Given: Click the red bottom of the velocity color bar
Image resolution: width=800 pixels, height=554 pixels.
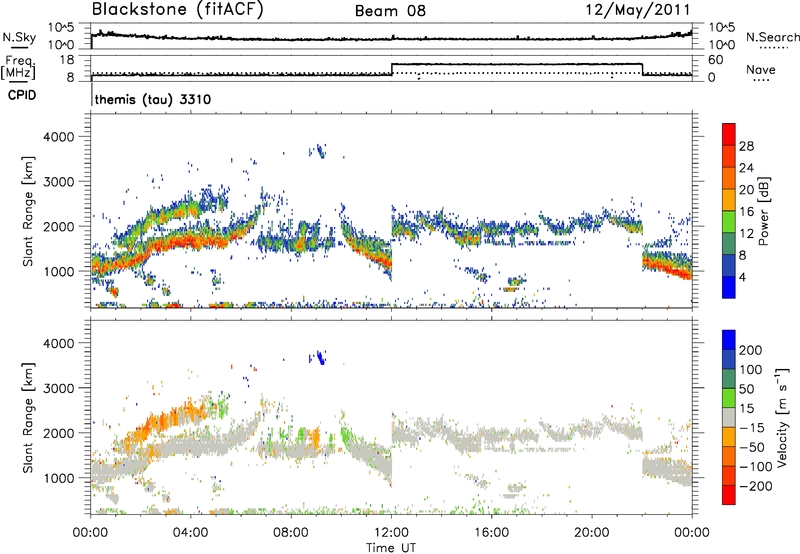Looking at the screenshot, I should (x=729, y=495).
